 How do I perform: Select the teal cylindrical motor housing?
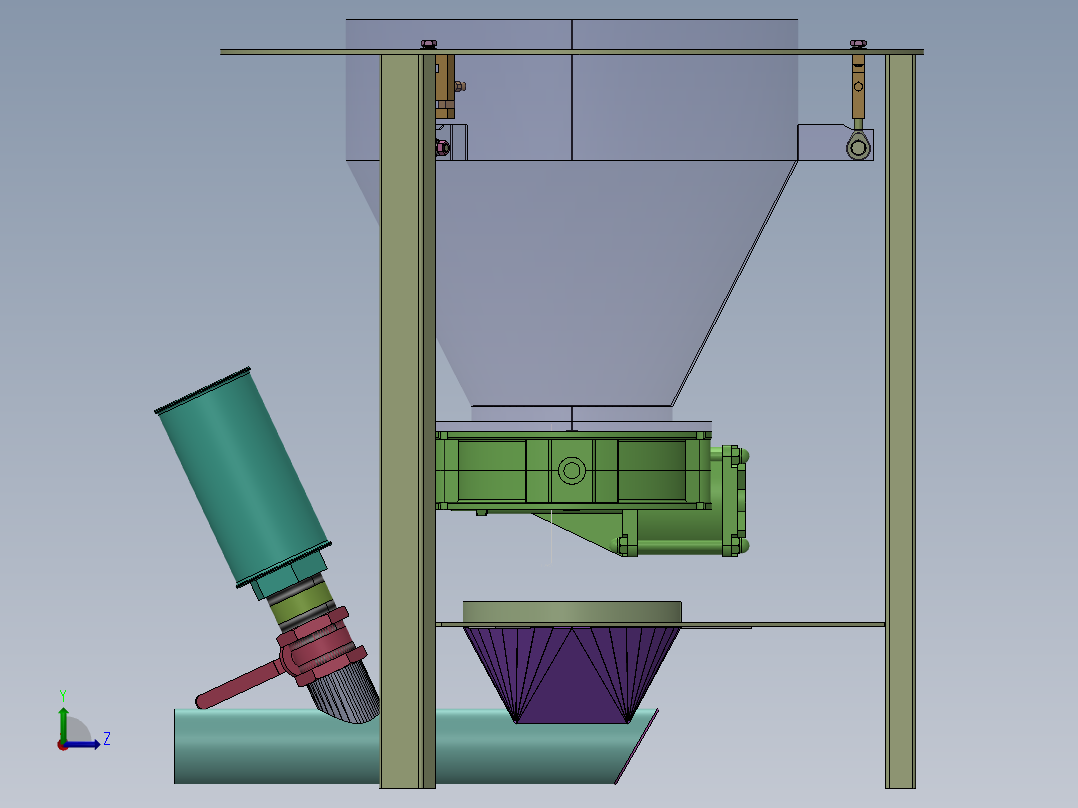[x=243, y=478]
